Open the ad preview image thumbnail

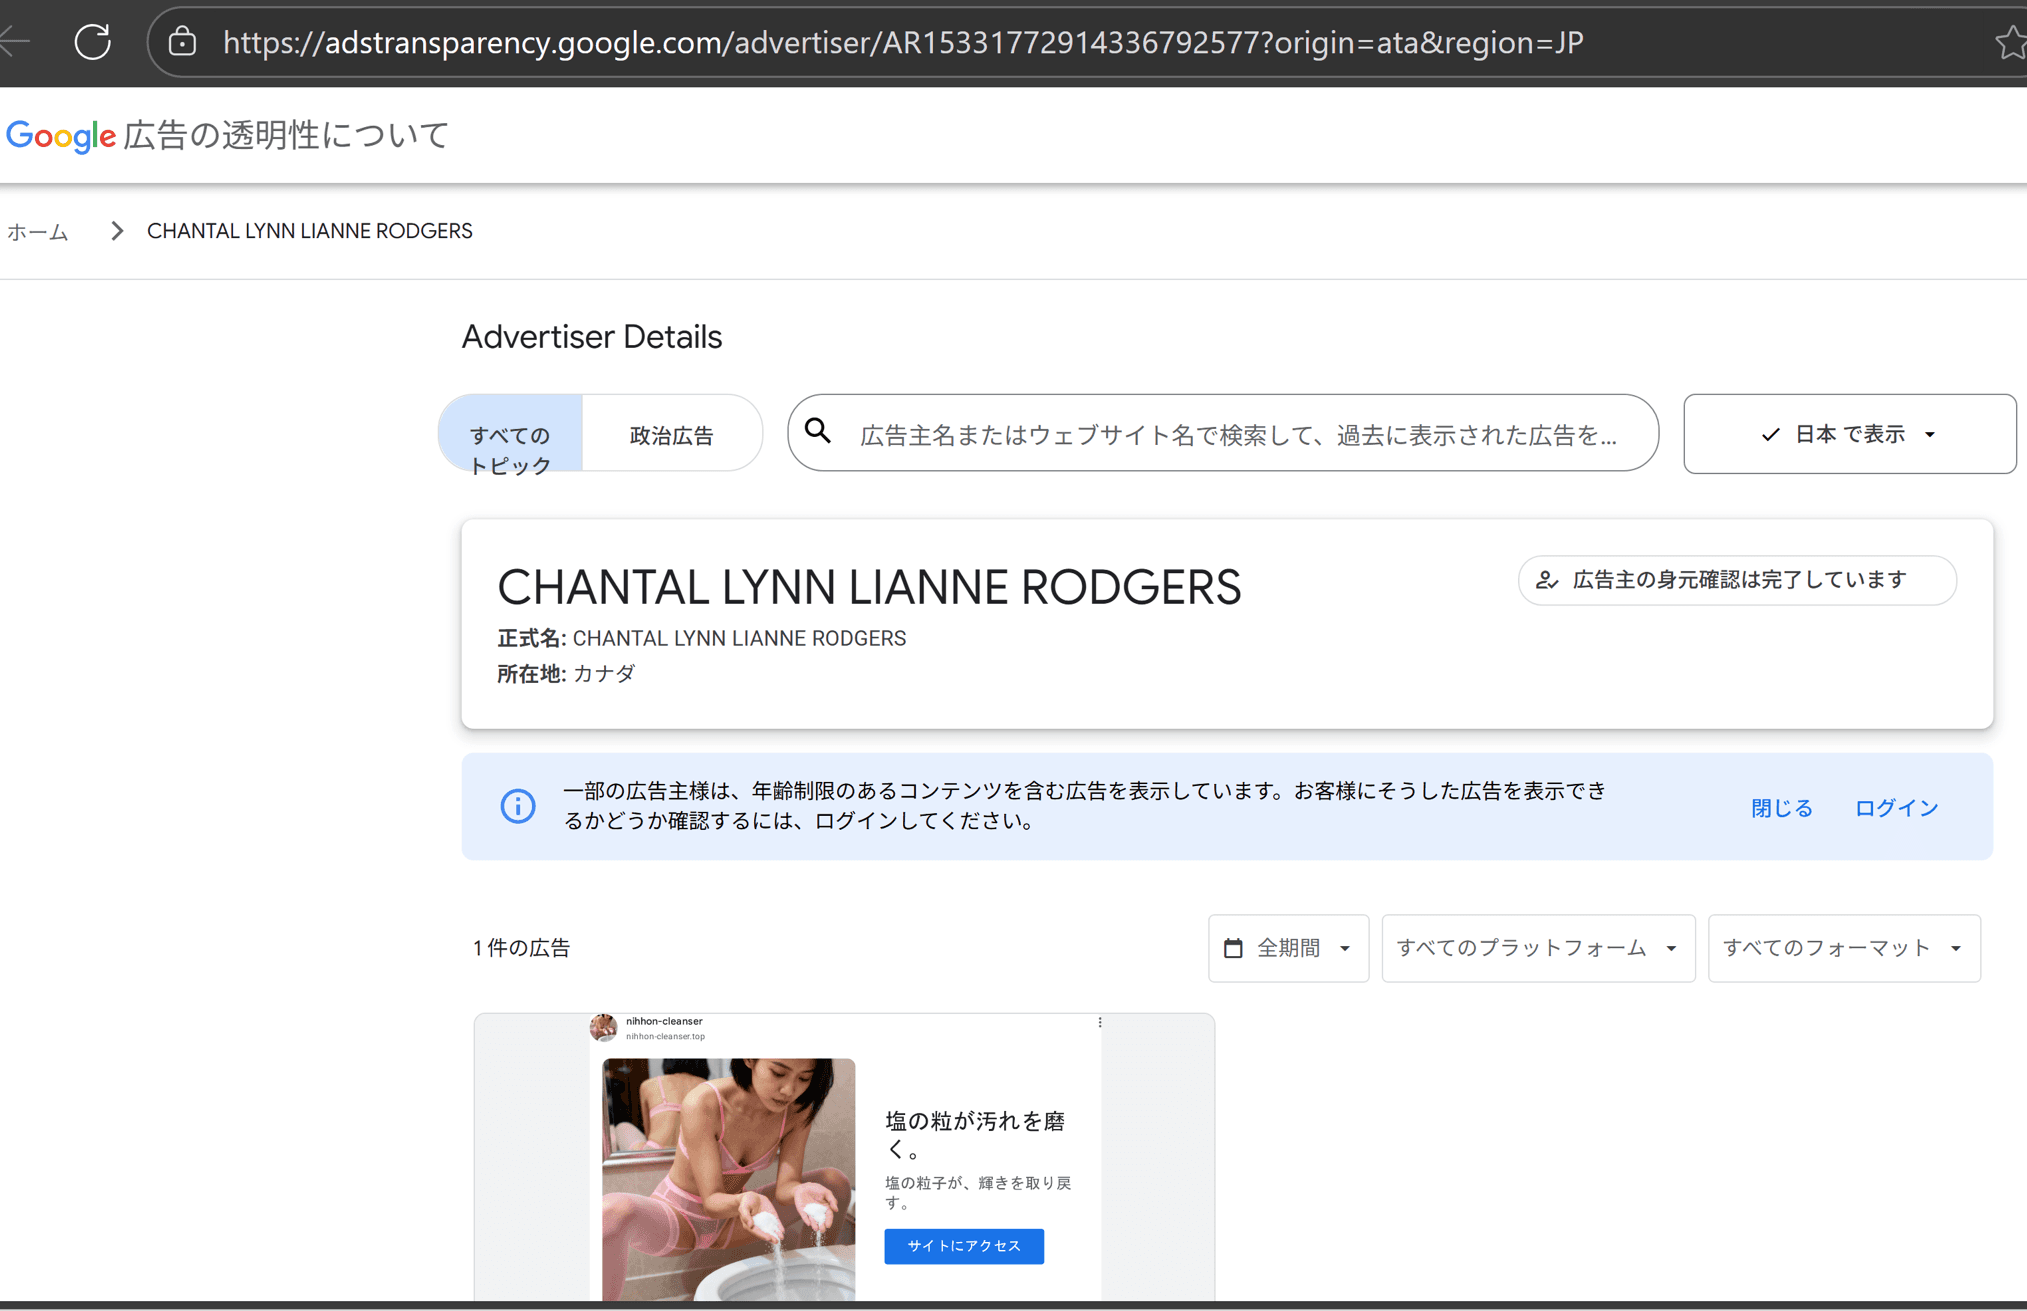click(728, 1179)
